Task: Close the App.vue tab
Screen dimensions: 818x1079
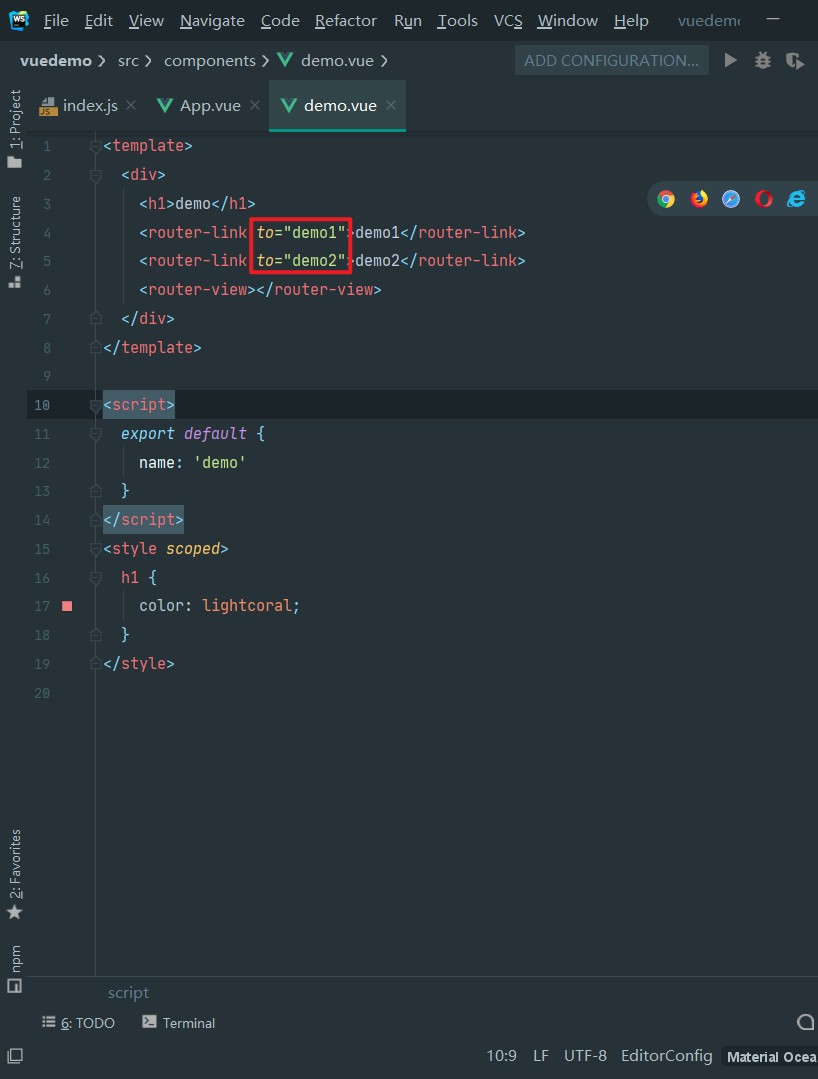Action: pos(255,105)
